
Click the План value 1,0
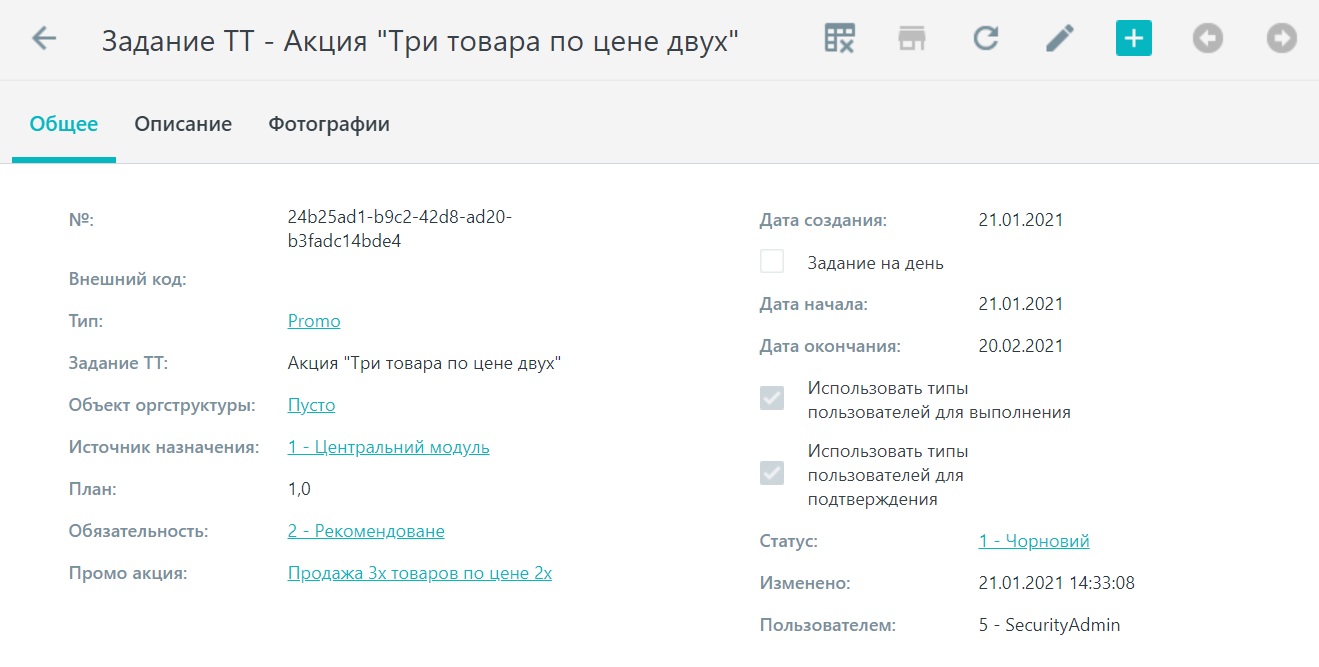pos(299,489)
